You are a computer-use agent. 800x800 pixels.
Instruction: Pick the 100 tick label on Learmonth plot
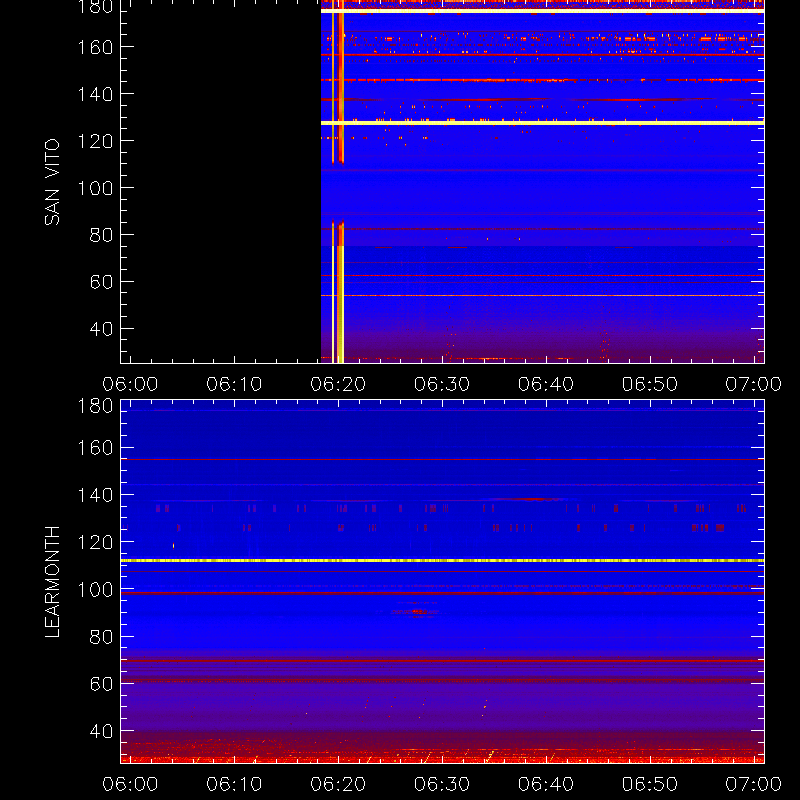tap(95, 590)
